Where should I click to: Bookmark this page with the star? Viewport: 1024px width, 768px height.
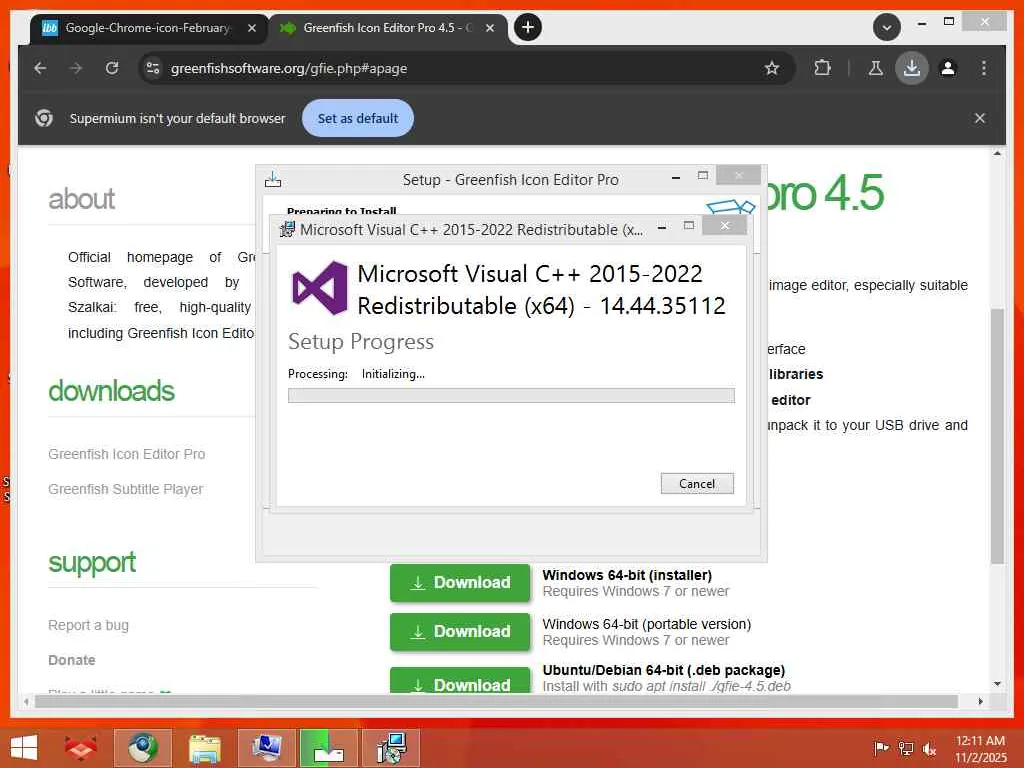coord(772,68)
